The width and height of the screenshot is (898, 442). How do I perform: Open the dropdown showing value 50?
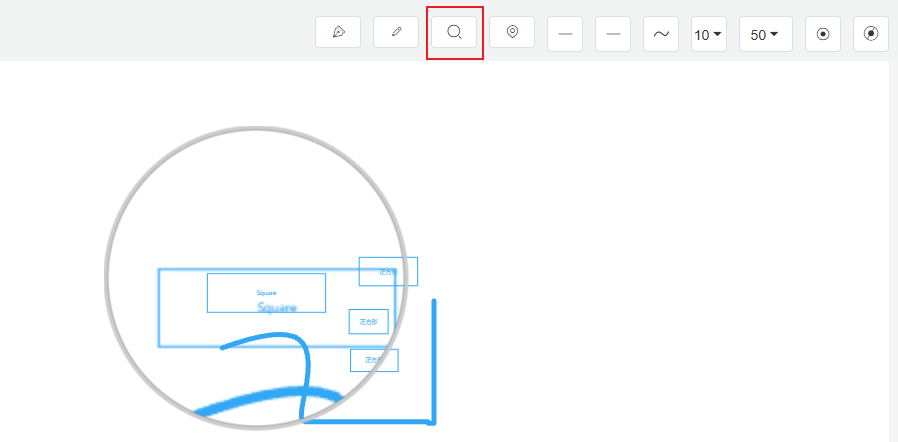(x=765, y=34)
